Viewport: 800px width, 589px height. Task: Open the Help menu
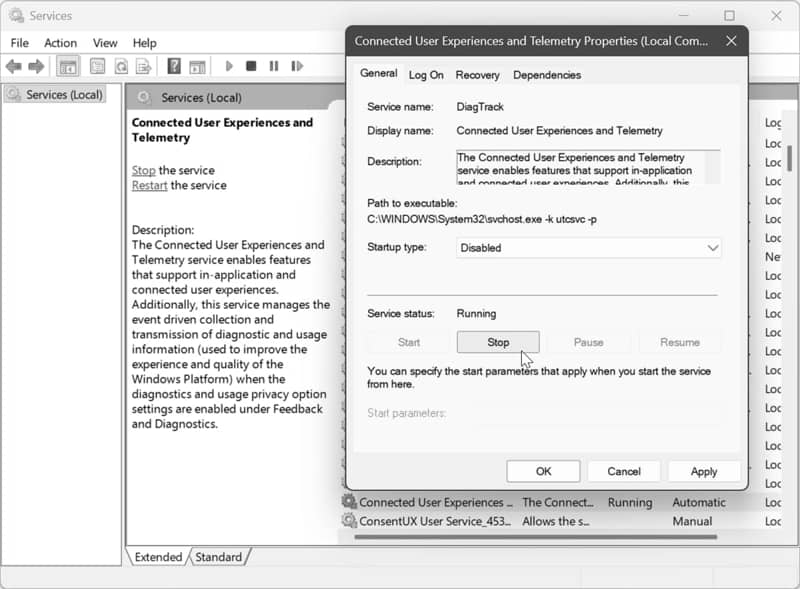pos(144,43)
